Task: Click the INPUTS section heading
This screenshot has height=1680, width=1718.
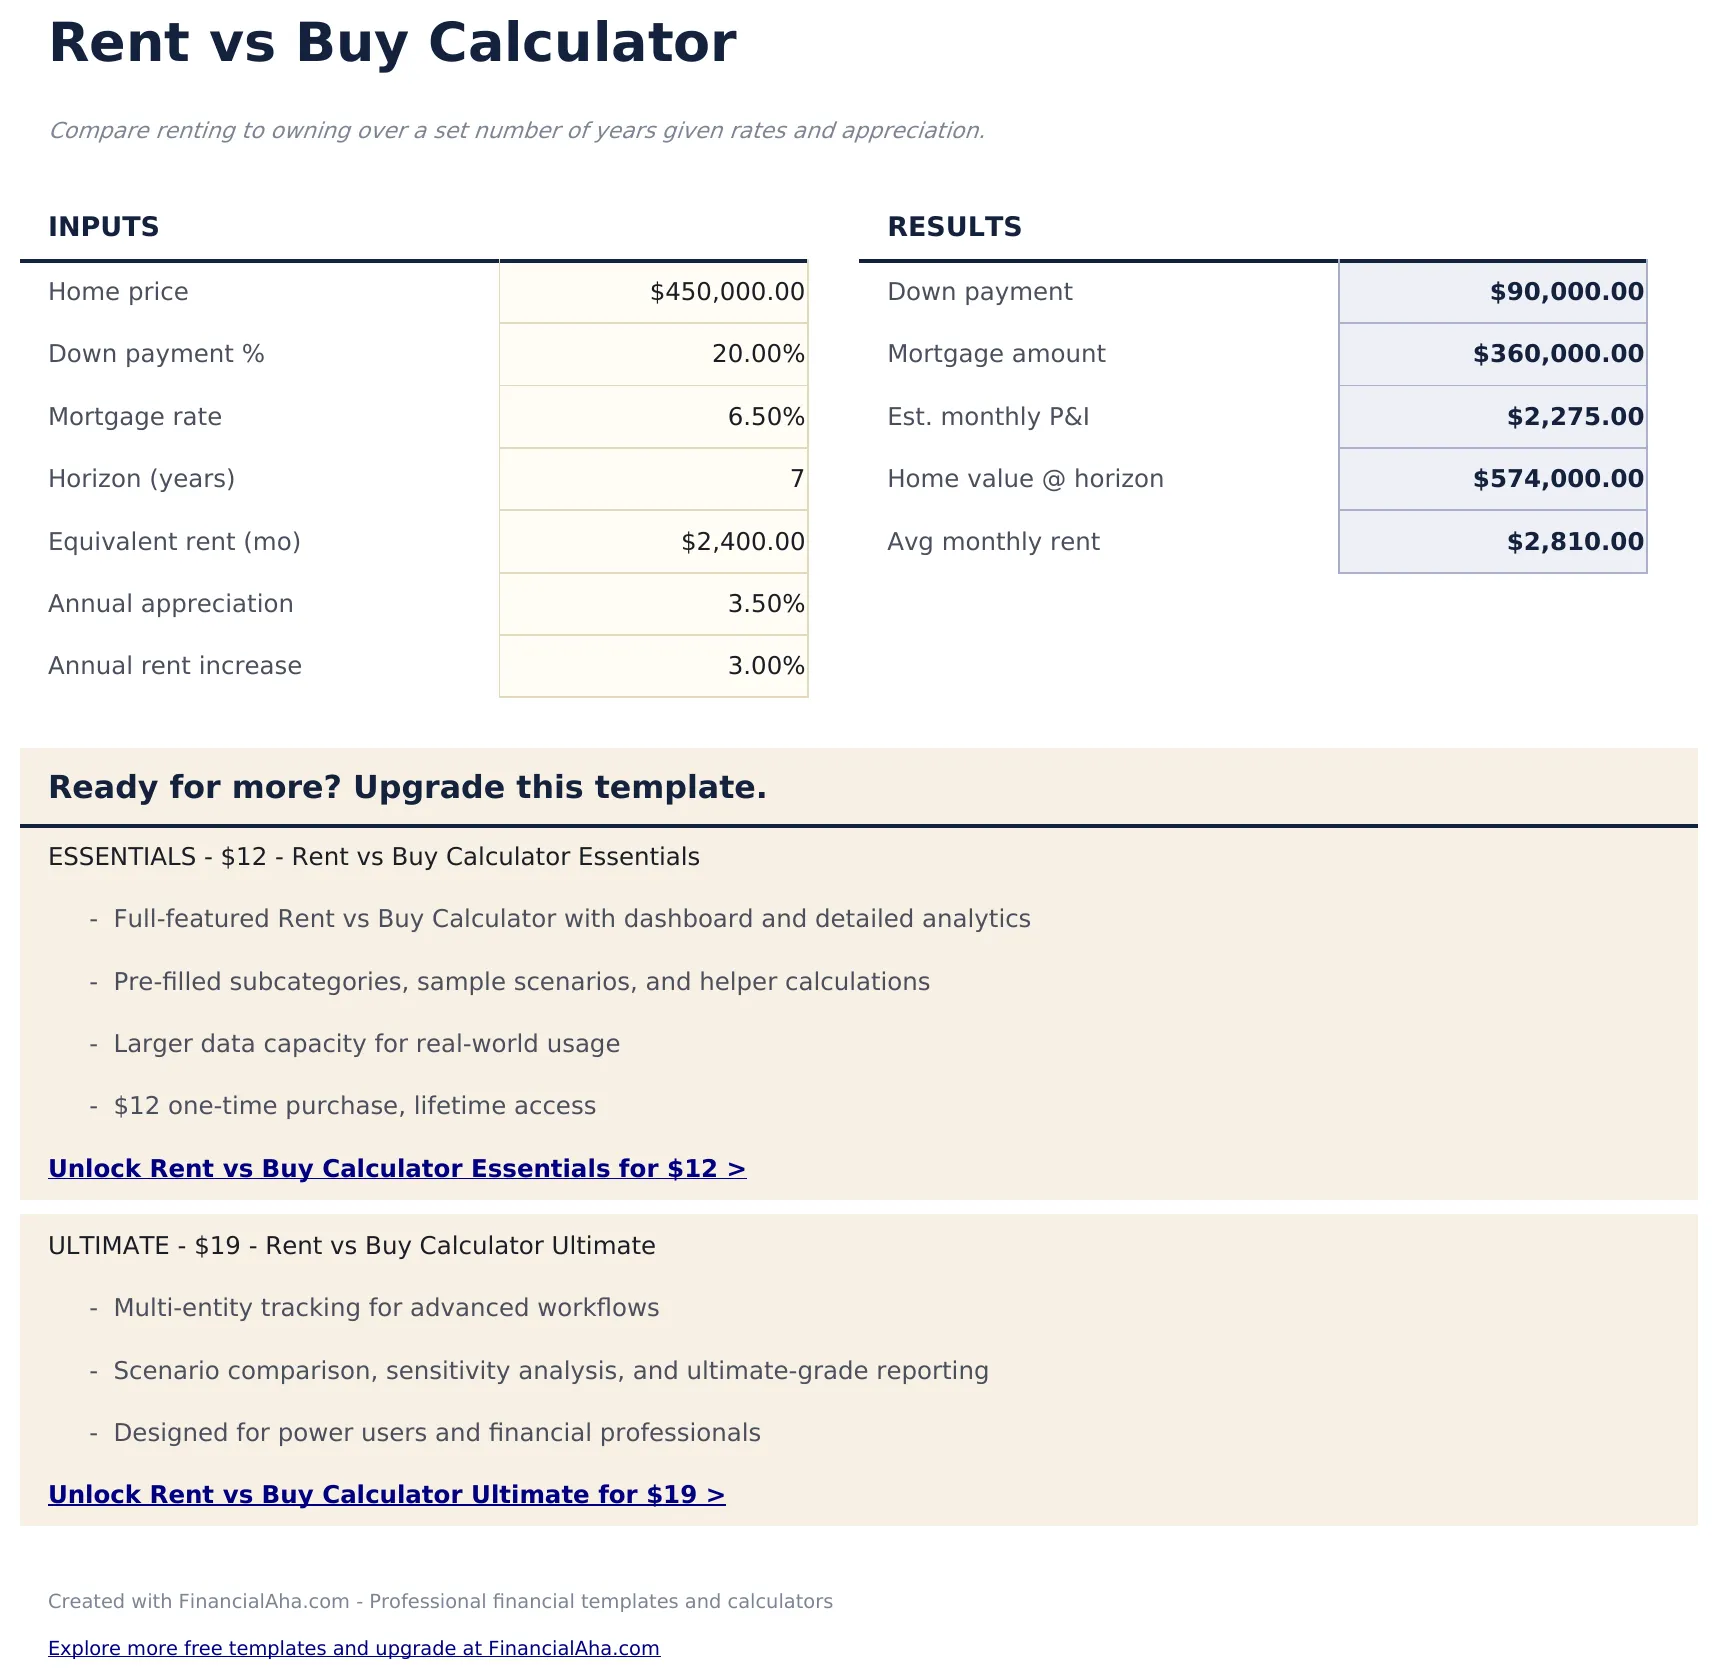Action: (x=103, y=227)
